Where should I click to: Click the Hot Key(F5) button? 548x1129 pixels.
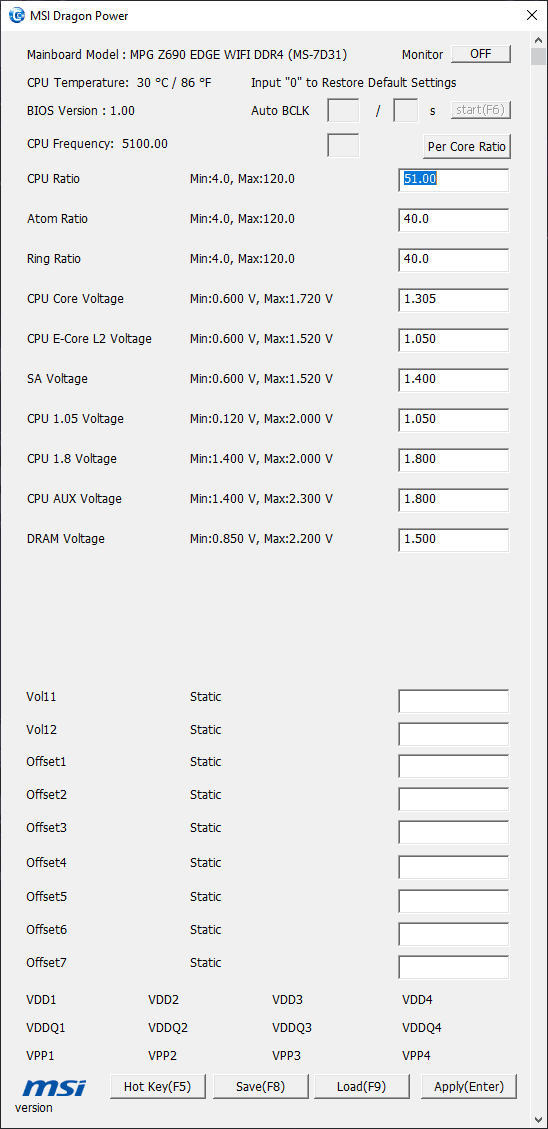tap(158, 1087)
